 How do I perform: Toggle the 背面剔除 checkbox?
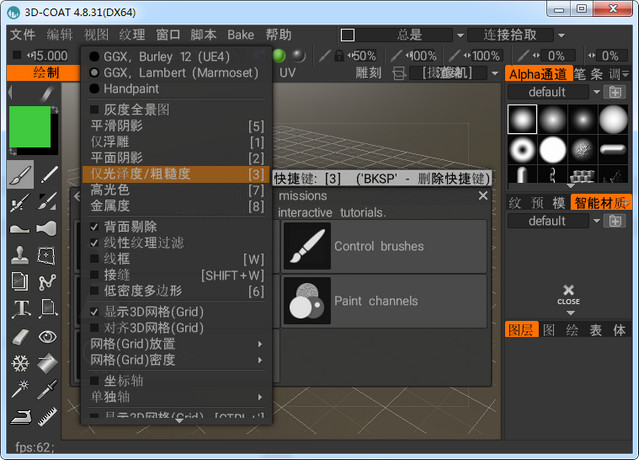coord(95,227)
